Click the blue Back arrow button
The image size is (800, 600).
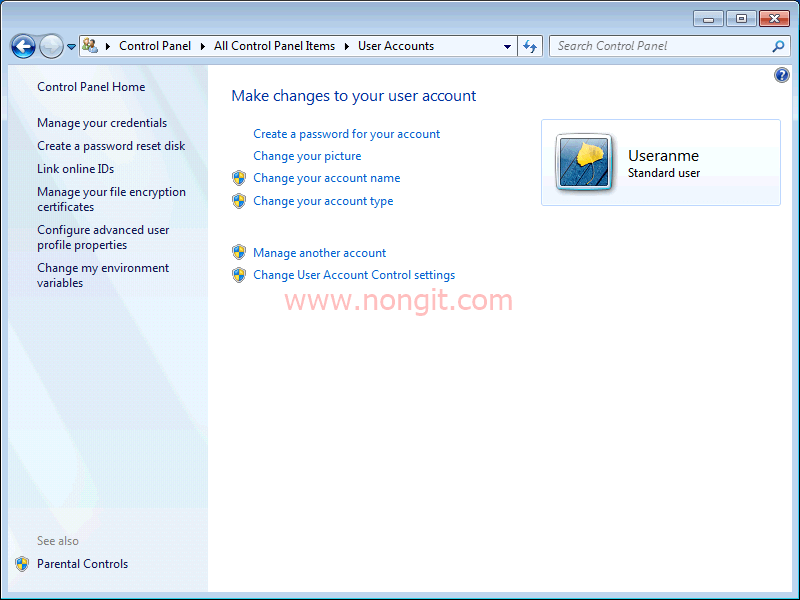(x=23, y=46)
